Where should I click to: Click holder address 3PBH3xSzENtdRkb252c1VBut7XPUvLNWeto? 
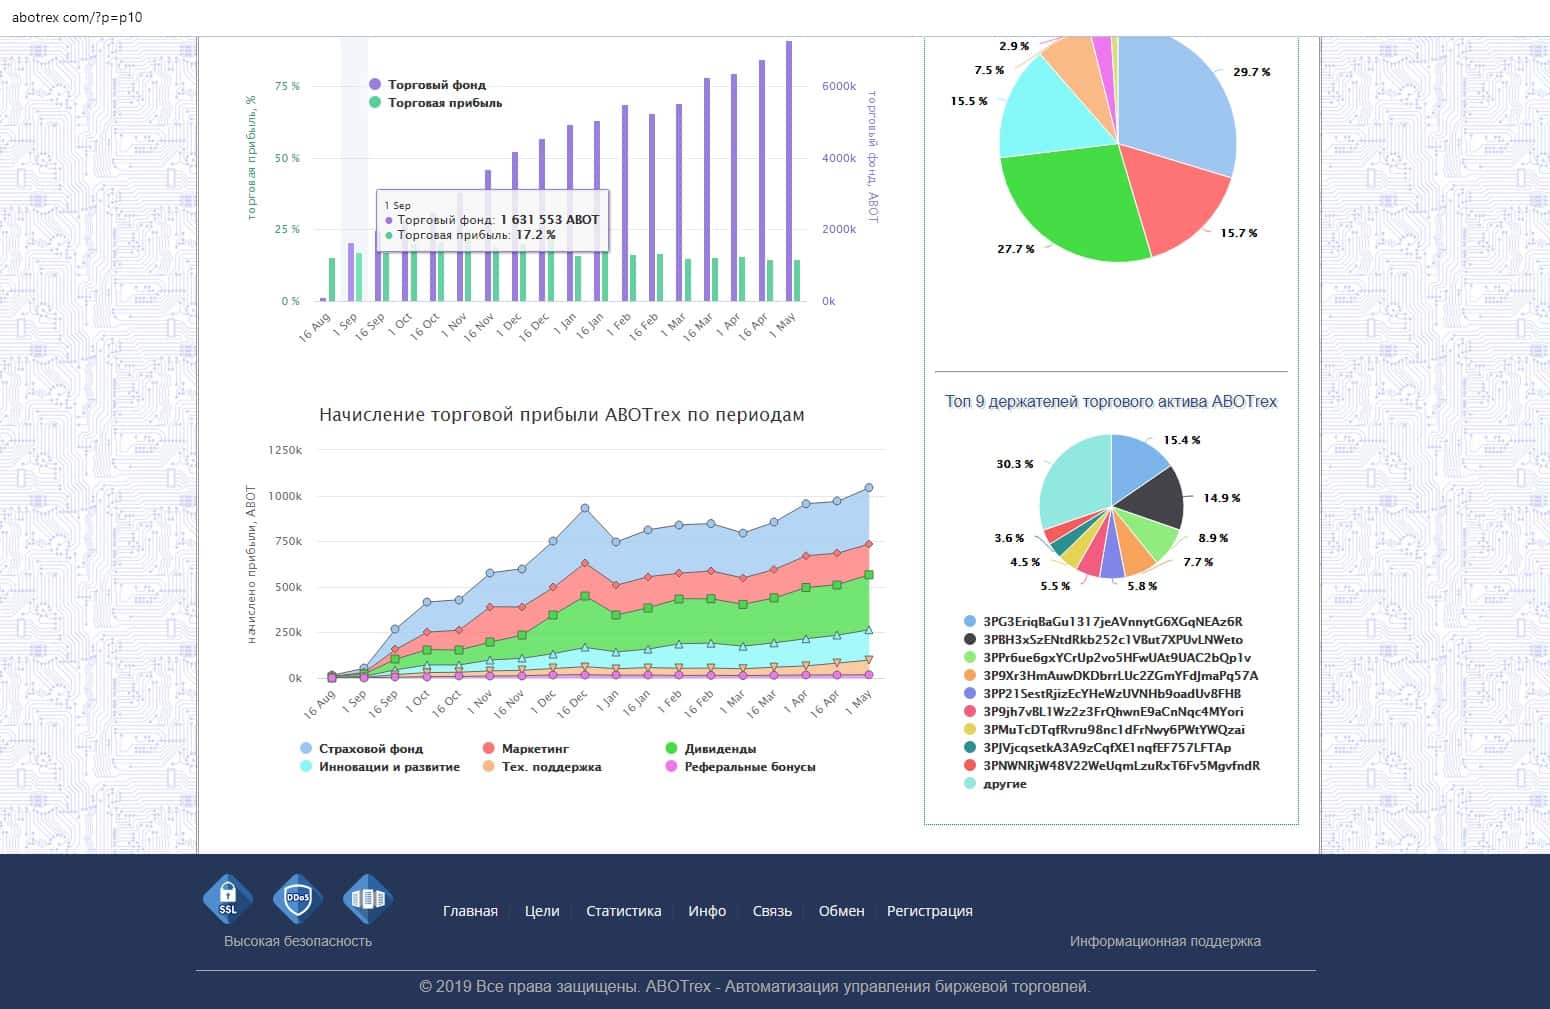(x=1104, y=639)
